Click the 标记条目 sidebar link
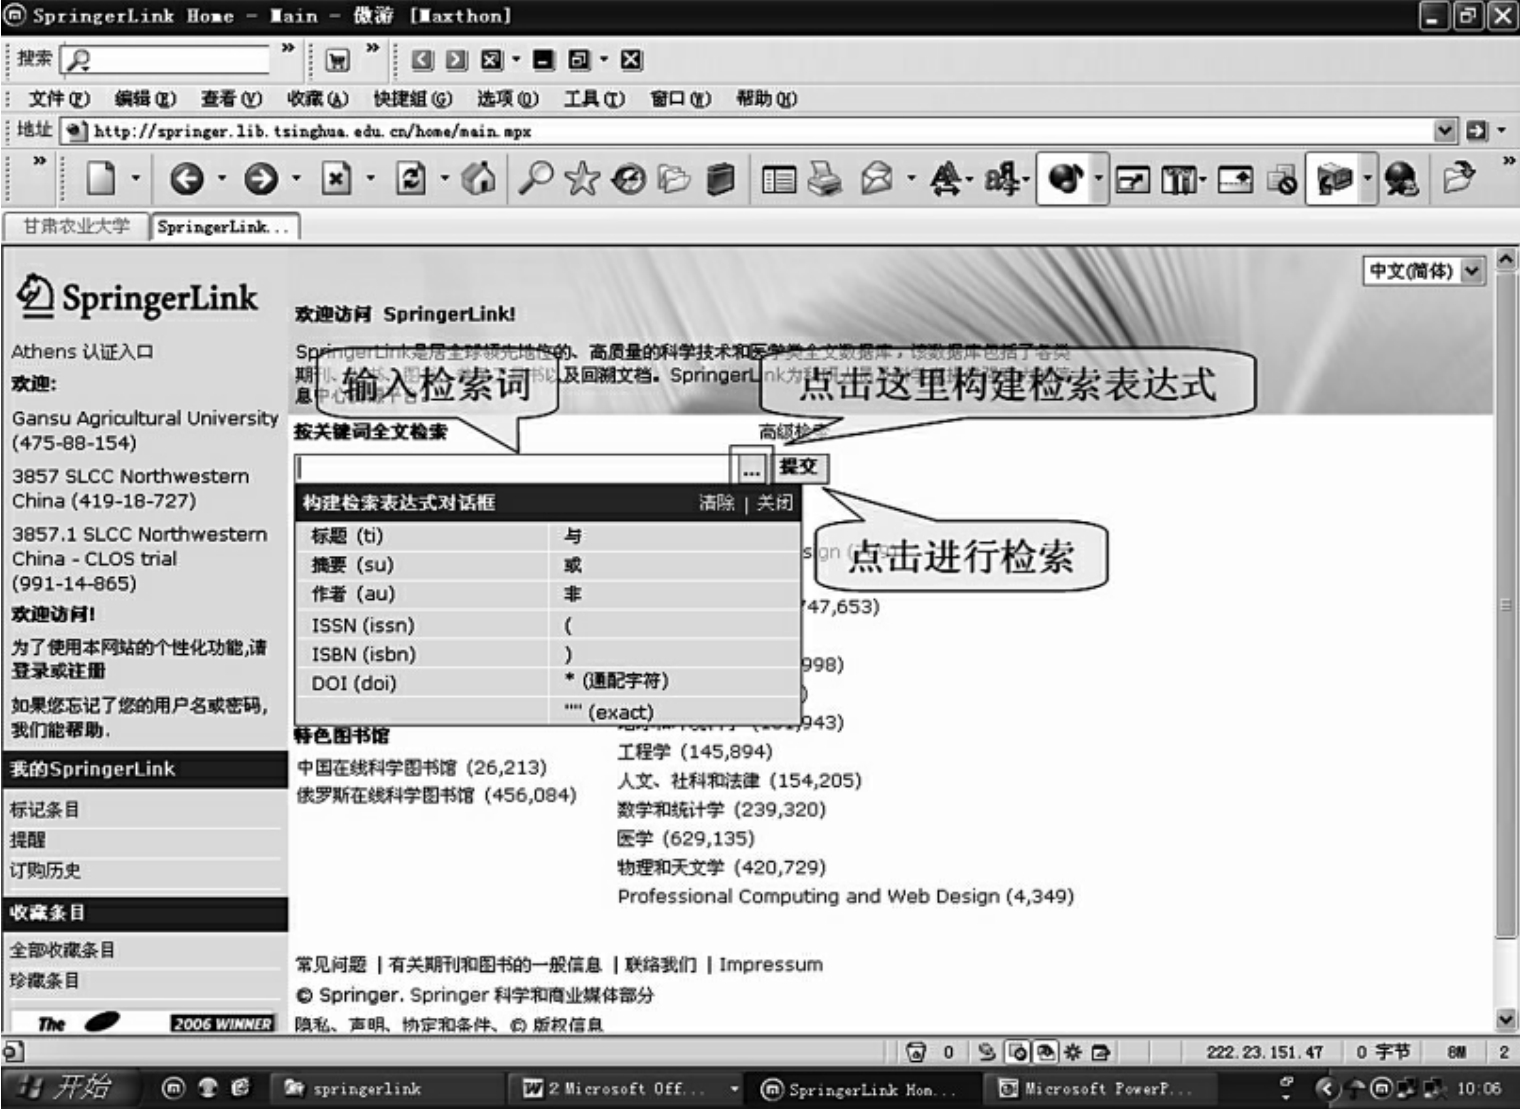 tap(45, 810)
